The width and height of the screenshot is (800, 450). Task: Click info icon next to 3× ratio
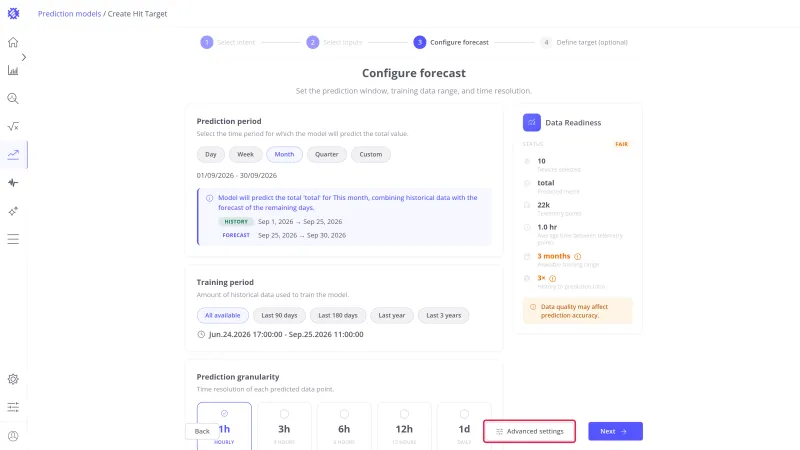(553, 279)
